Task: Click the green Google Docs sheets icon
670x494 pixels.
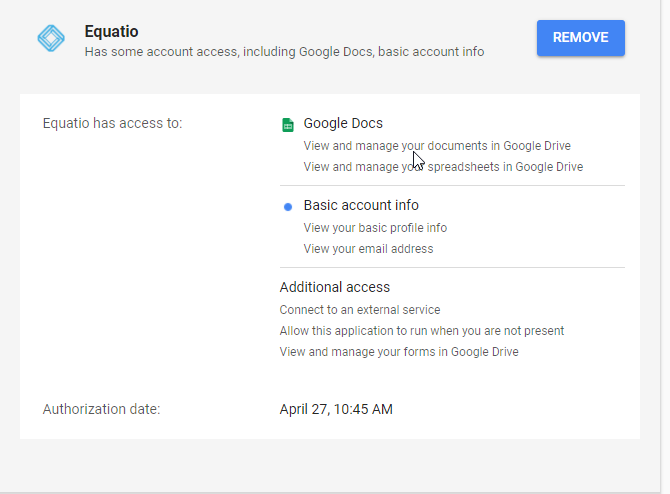Action: click(287, 124)
